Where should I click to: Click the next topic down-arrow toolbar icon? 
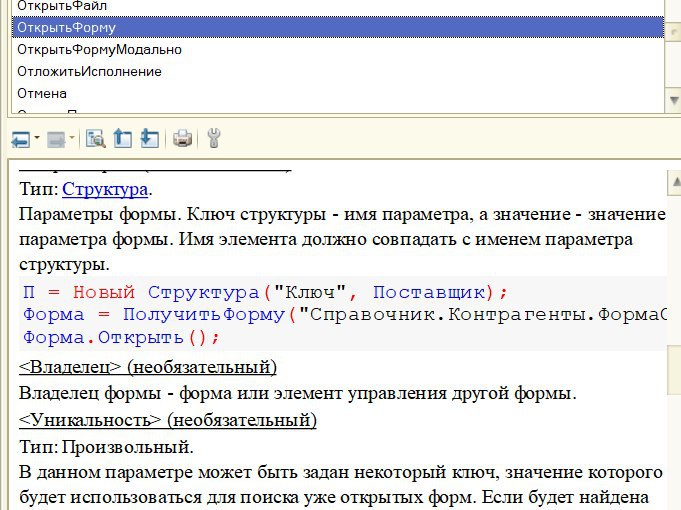click(150, 139)
